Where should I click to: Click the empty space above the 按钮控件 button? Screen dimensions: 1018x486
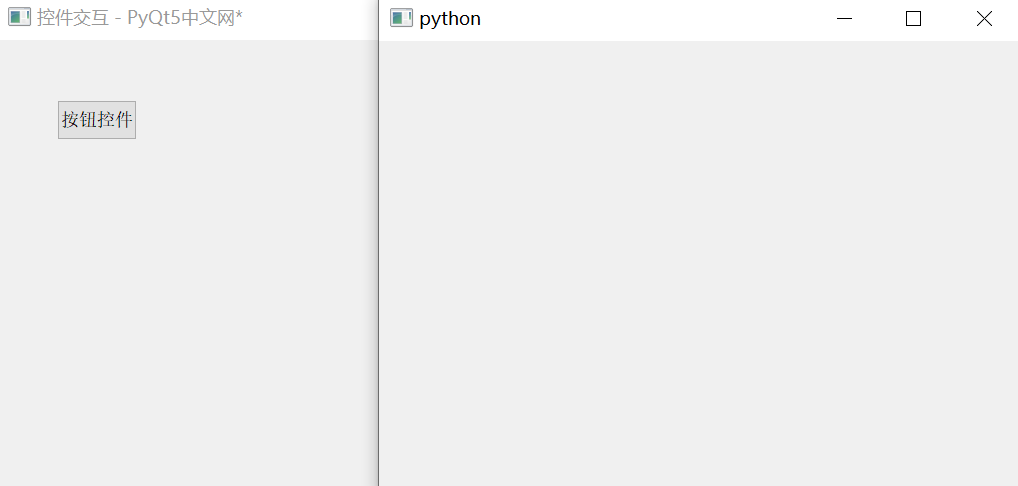click(97, 70)
